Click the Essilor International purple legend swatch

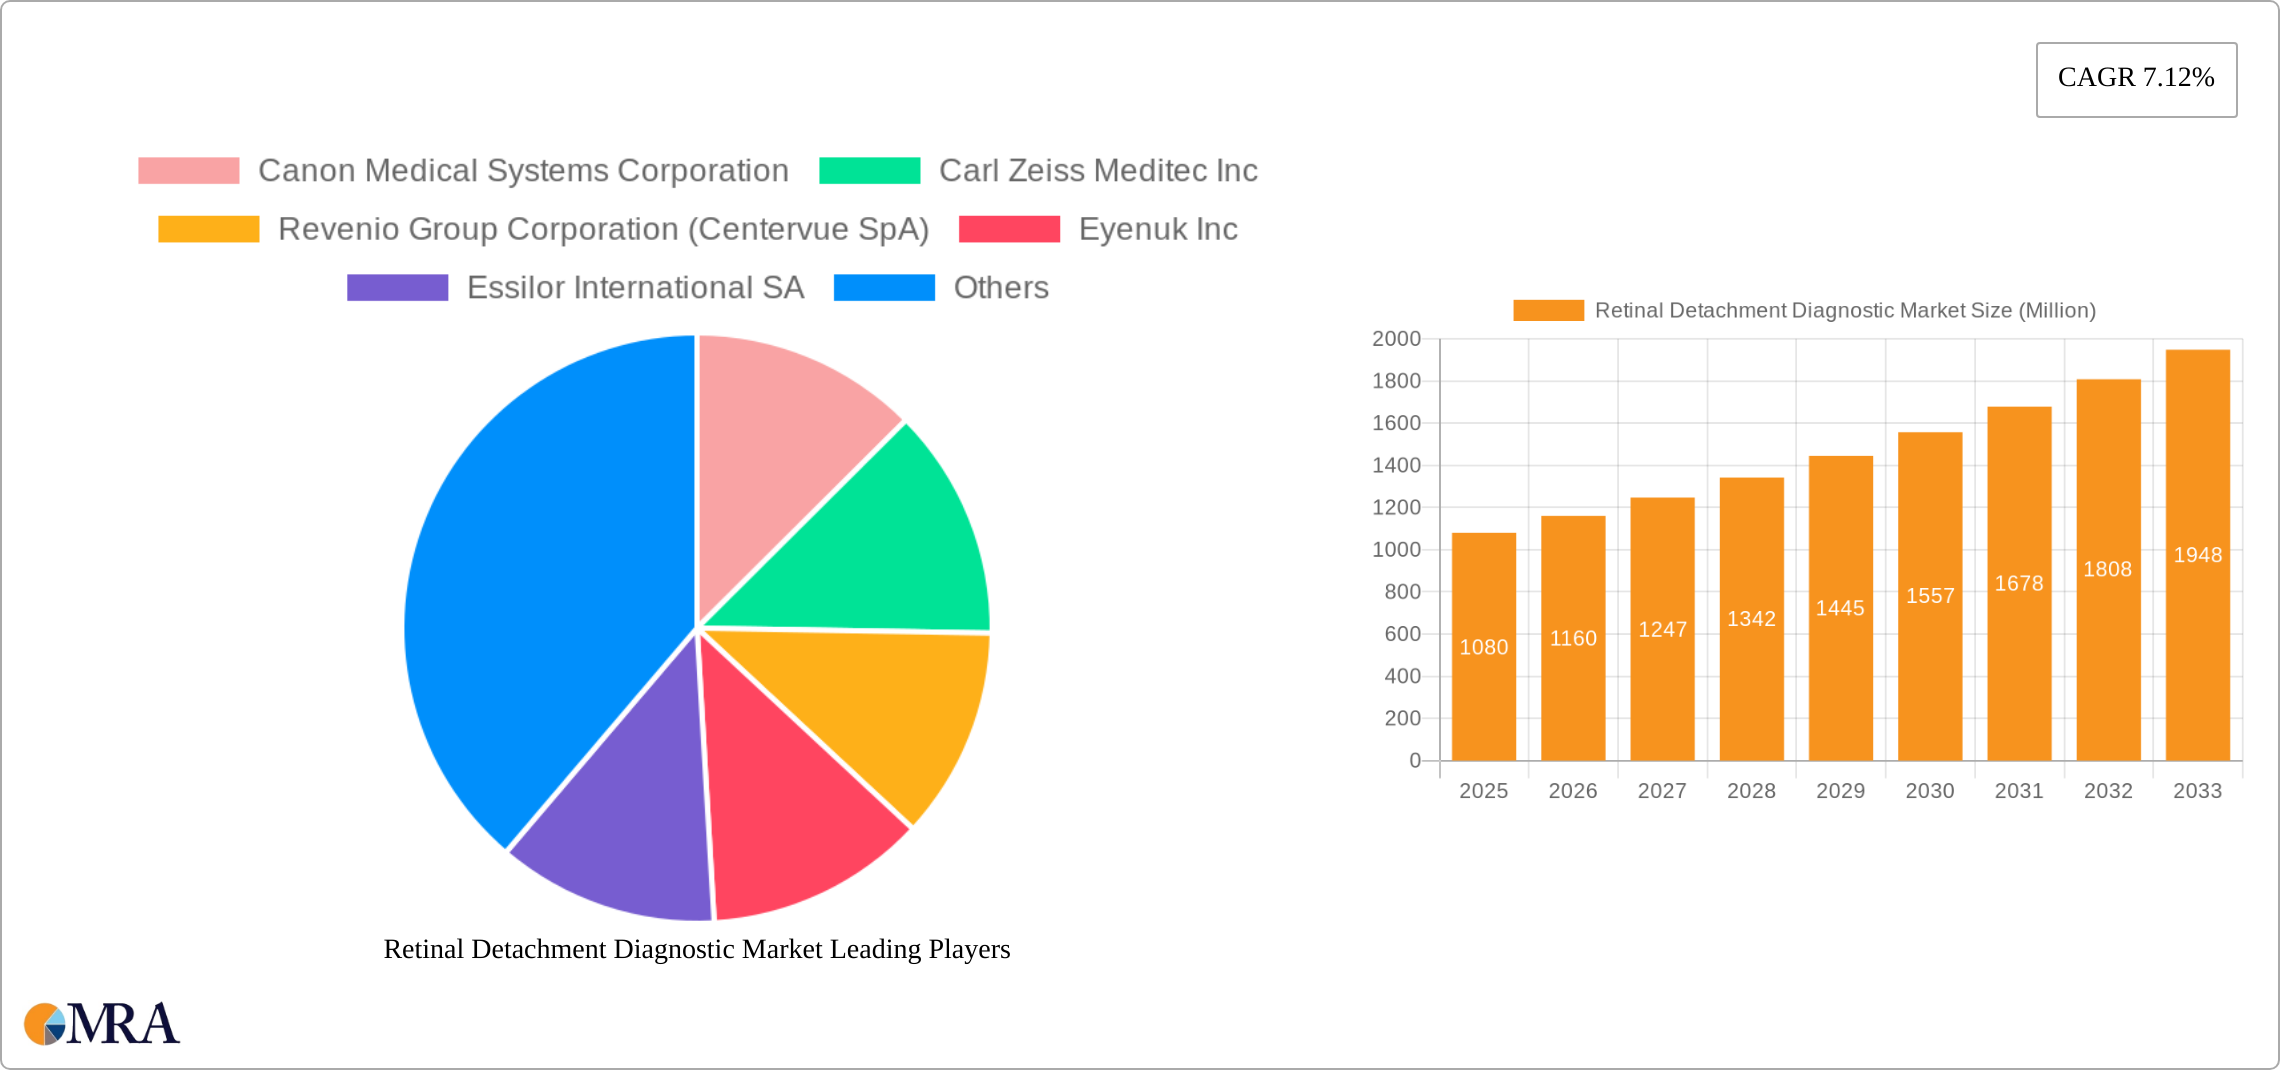coord(398,288)
